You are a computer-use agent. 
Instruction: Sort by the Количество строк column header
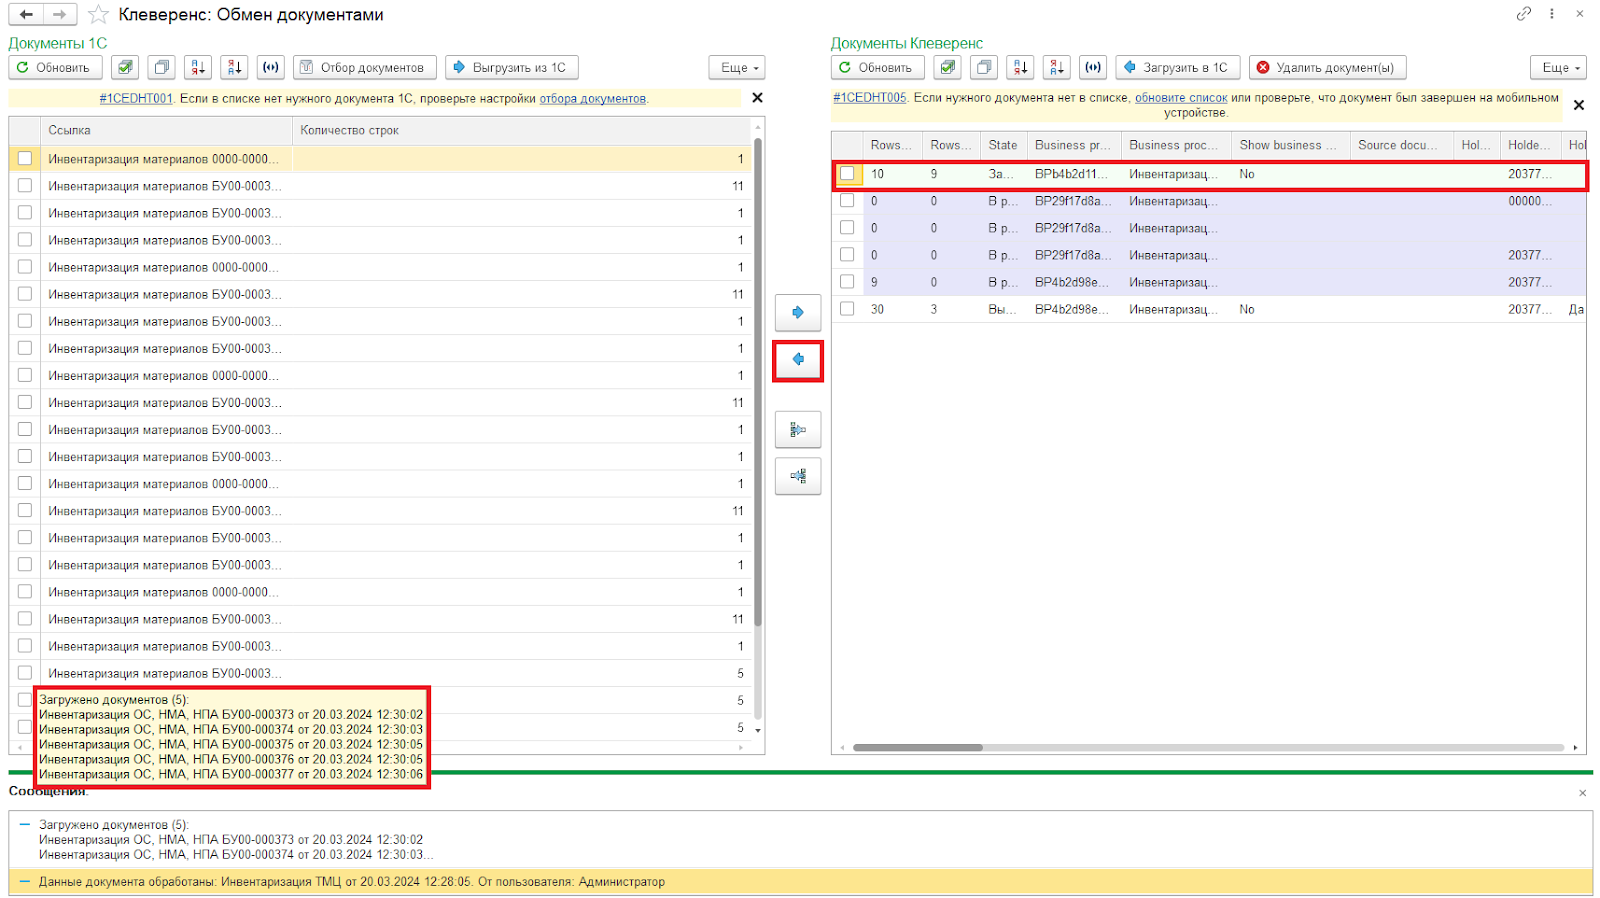click(521, 131)
